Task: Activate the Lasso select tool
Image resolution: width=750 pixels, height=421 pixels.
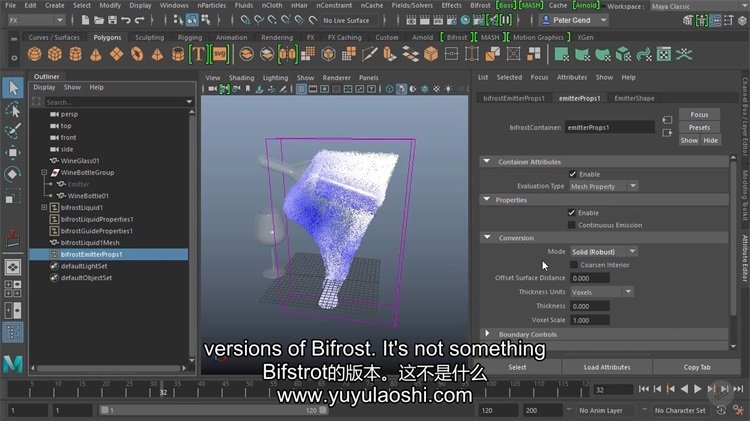Action: pyautogui.click(x=13, y=110)
